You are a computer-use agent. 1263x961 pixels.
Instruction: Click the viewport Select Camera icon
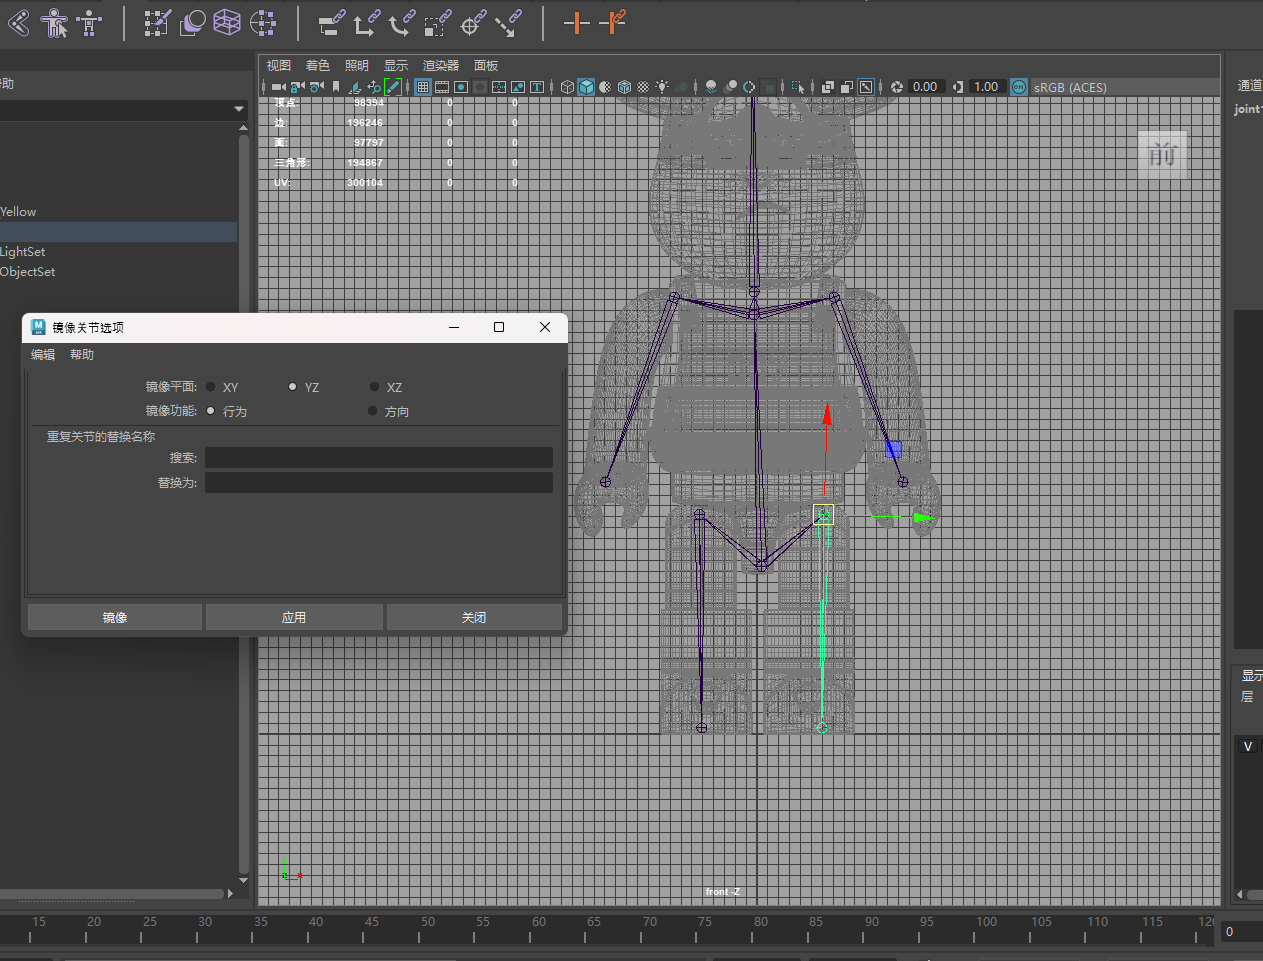point(278,87)
